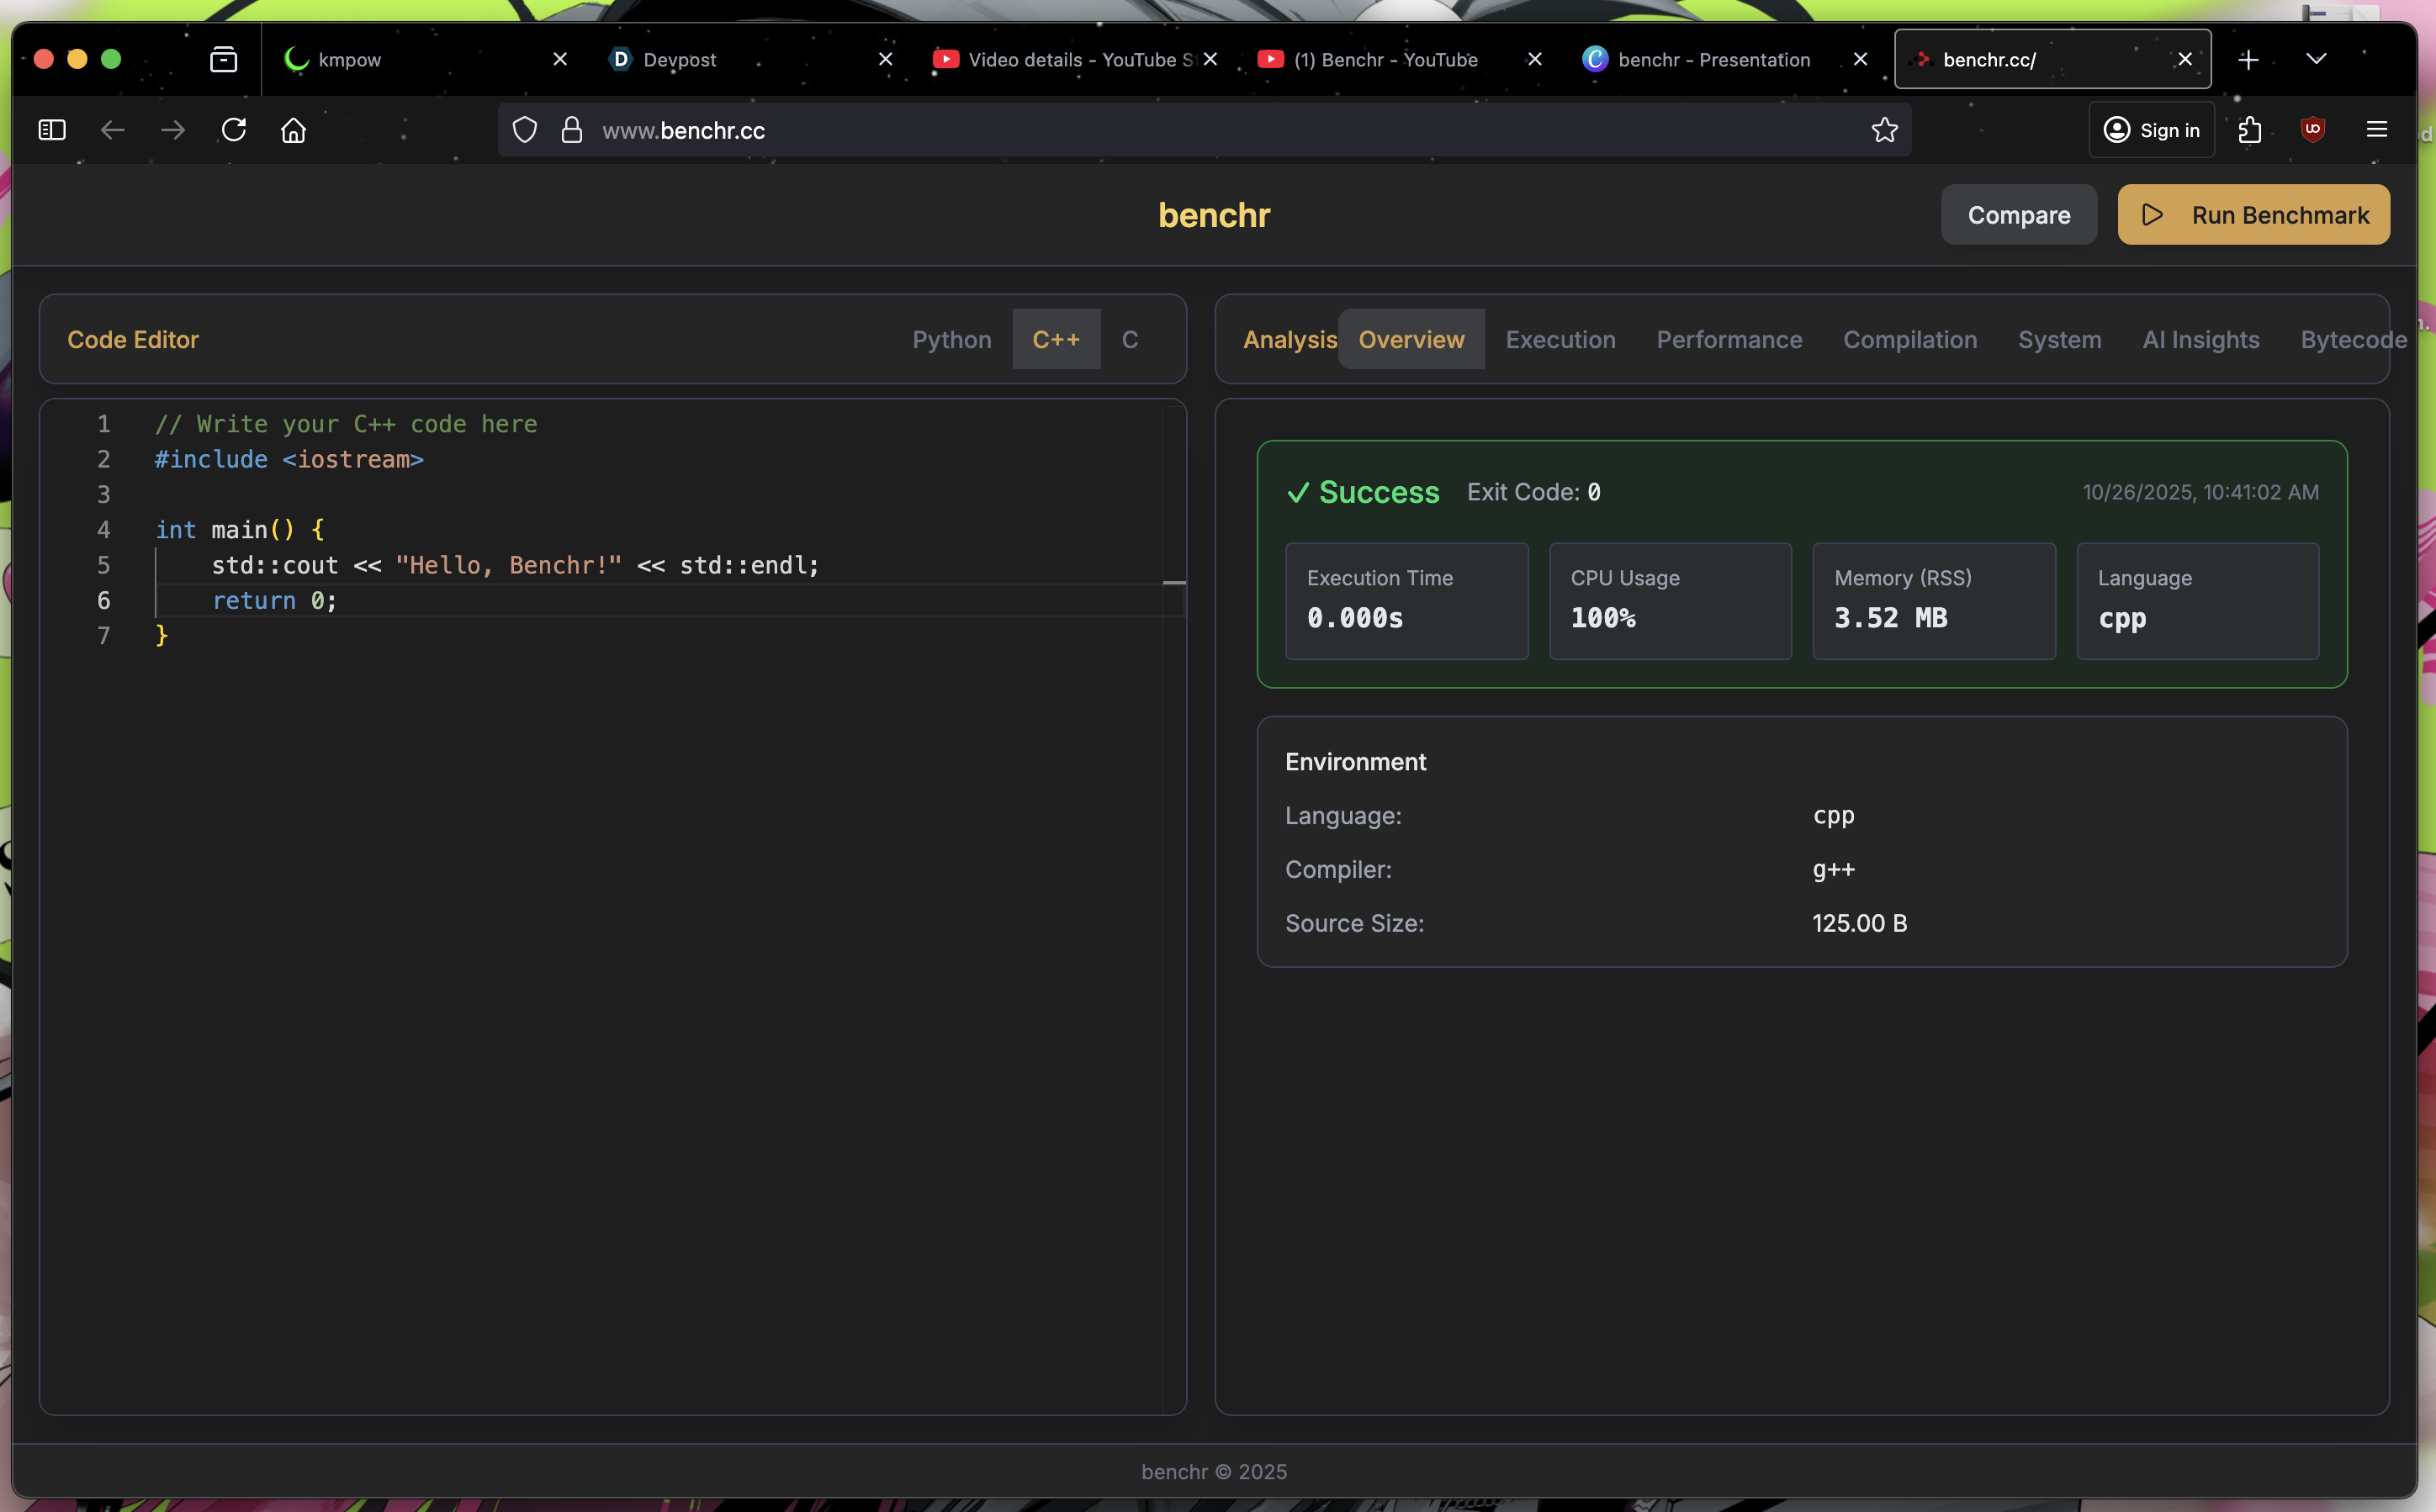
Task: Open the extensions puzzle icon
Action: coord(2250,130)
